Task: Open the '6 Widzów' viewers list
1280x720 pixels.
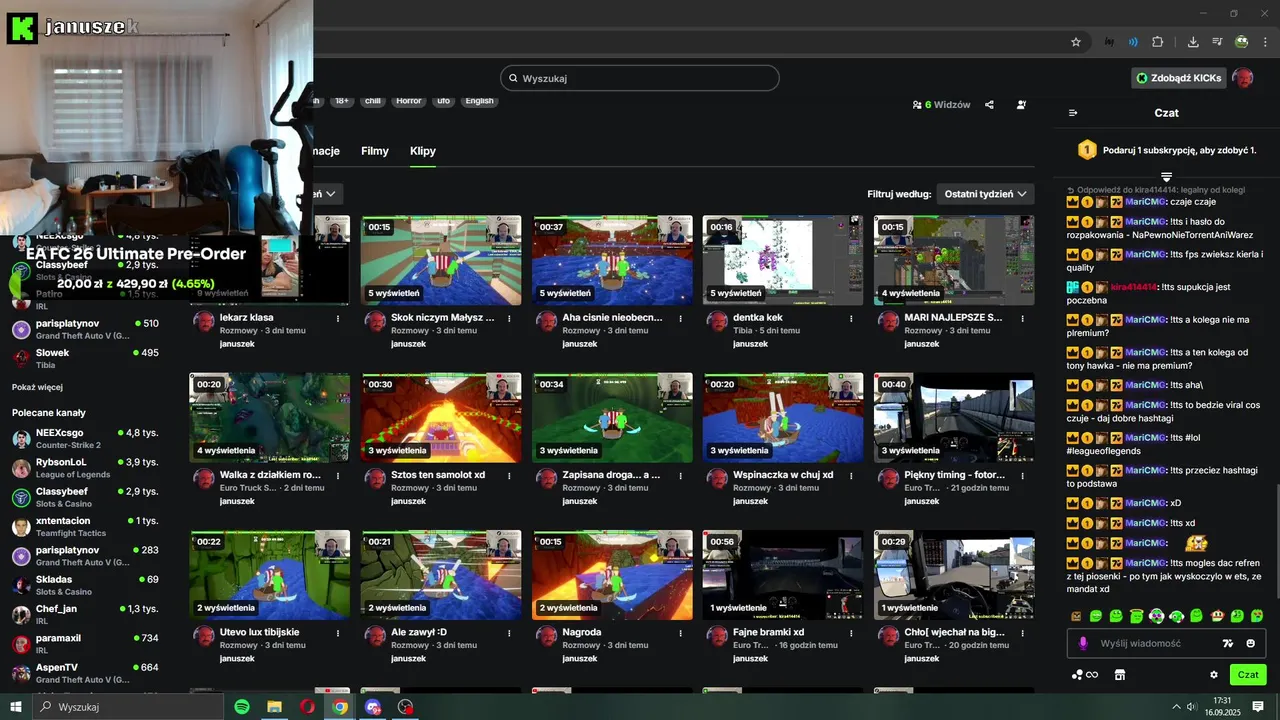Action: coord(941,104)
